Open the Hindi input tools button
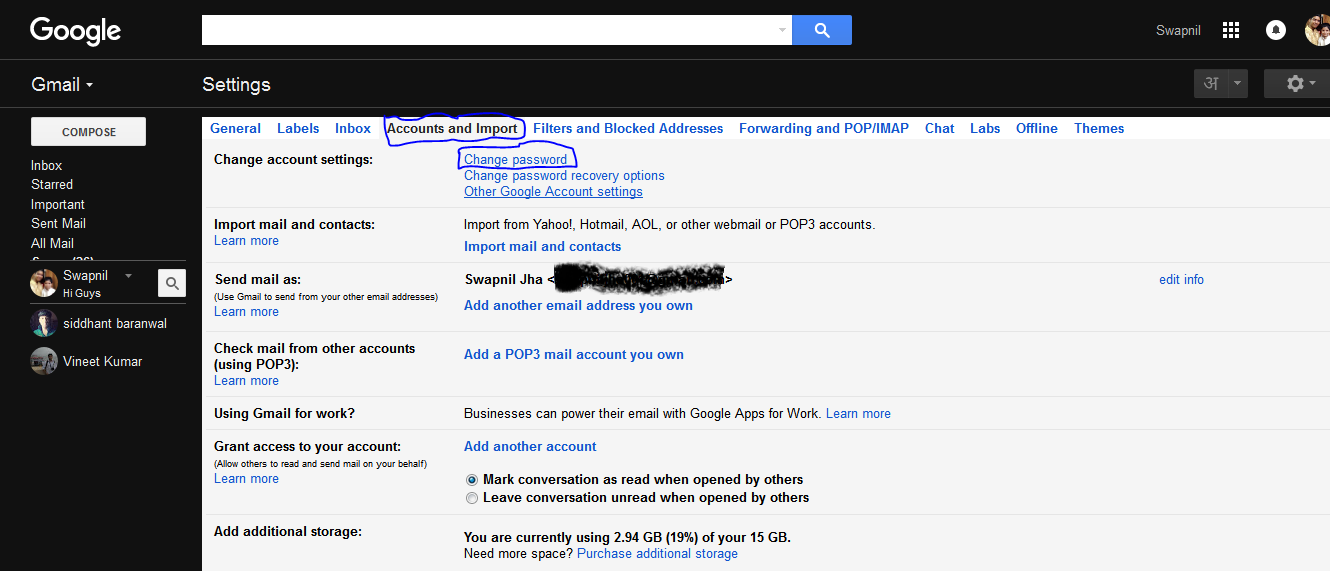 click(x=1210, y=84)
